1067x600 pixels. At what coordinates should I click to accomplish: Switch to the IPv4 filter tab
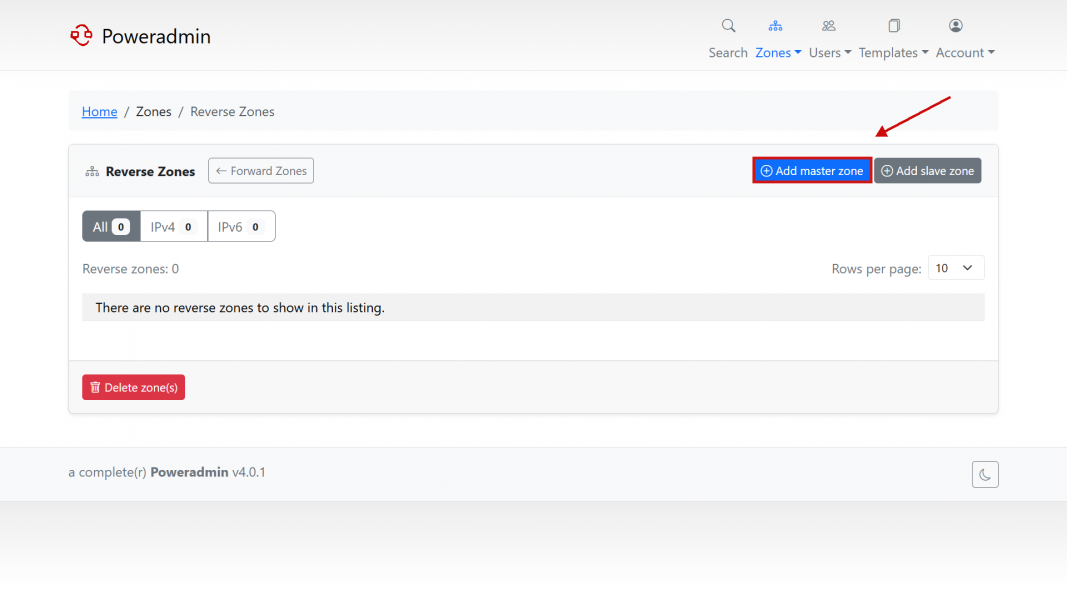tap(173, 227)
